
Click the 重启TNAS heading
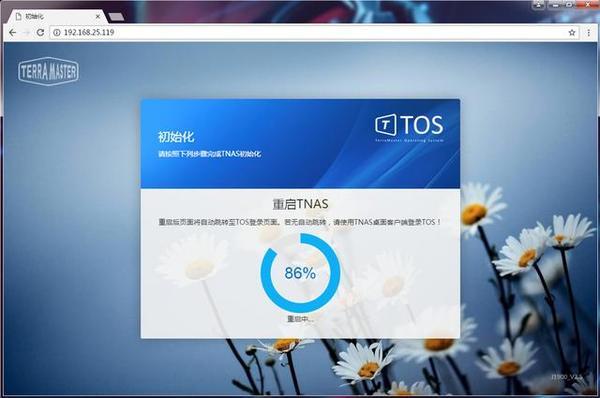(x=300, y=204)
